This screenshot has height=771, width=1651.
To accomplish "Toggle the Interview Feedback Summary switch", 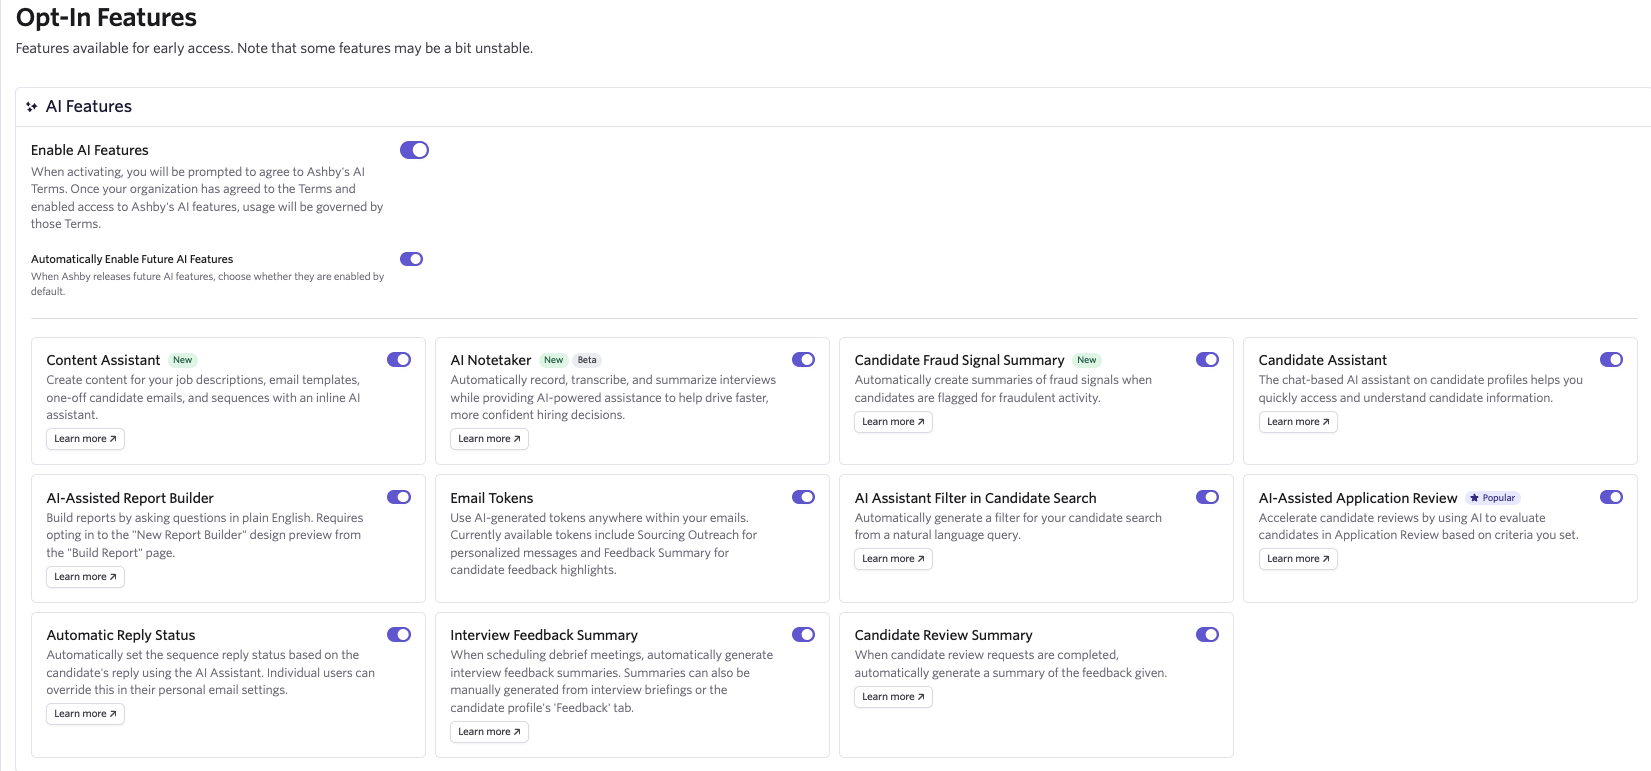I will (803, 635).
